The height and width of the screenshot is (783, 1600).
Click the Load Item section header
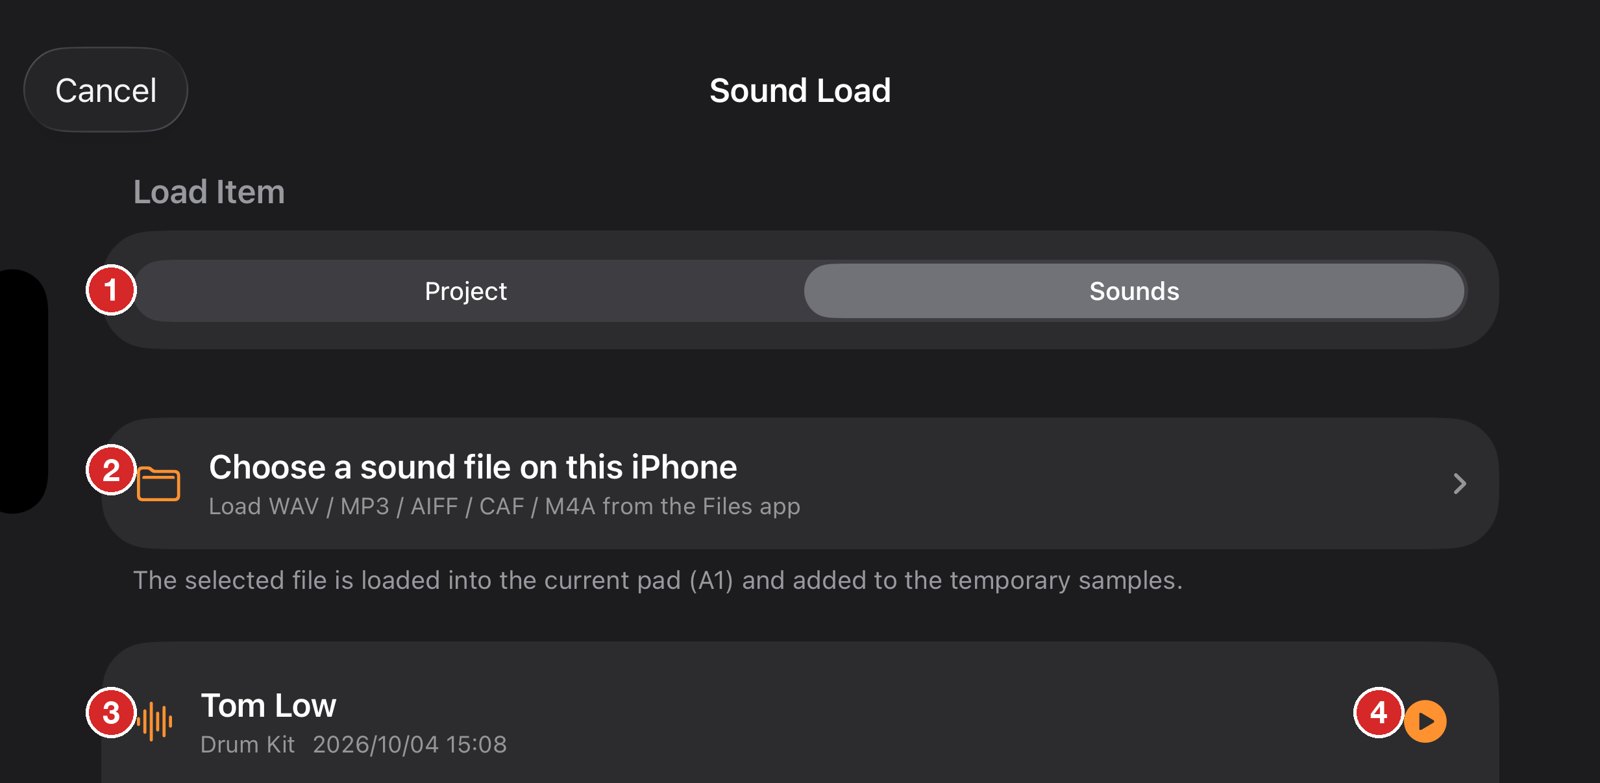coord(209,192)
